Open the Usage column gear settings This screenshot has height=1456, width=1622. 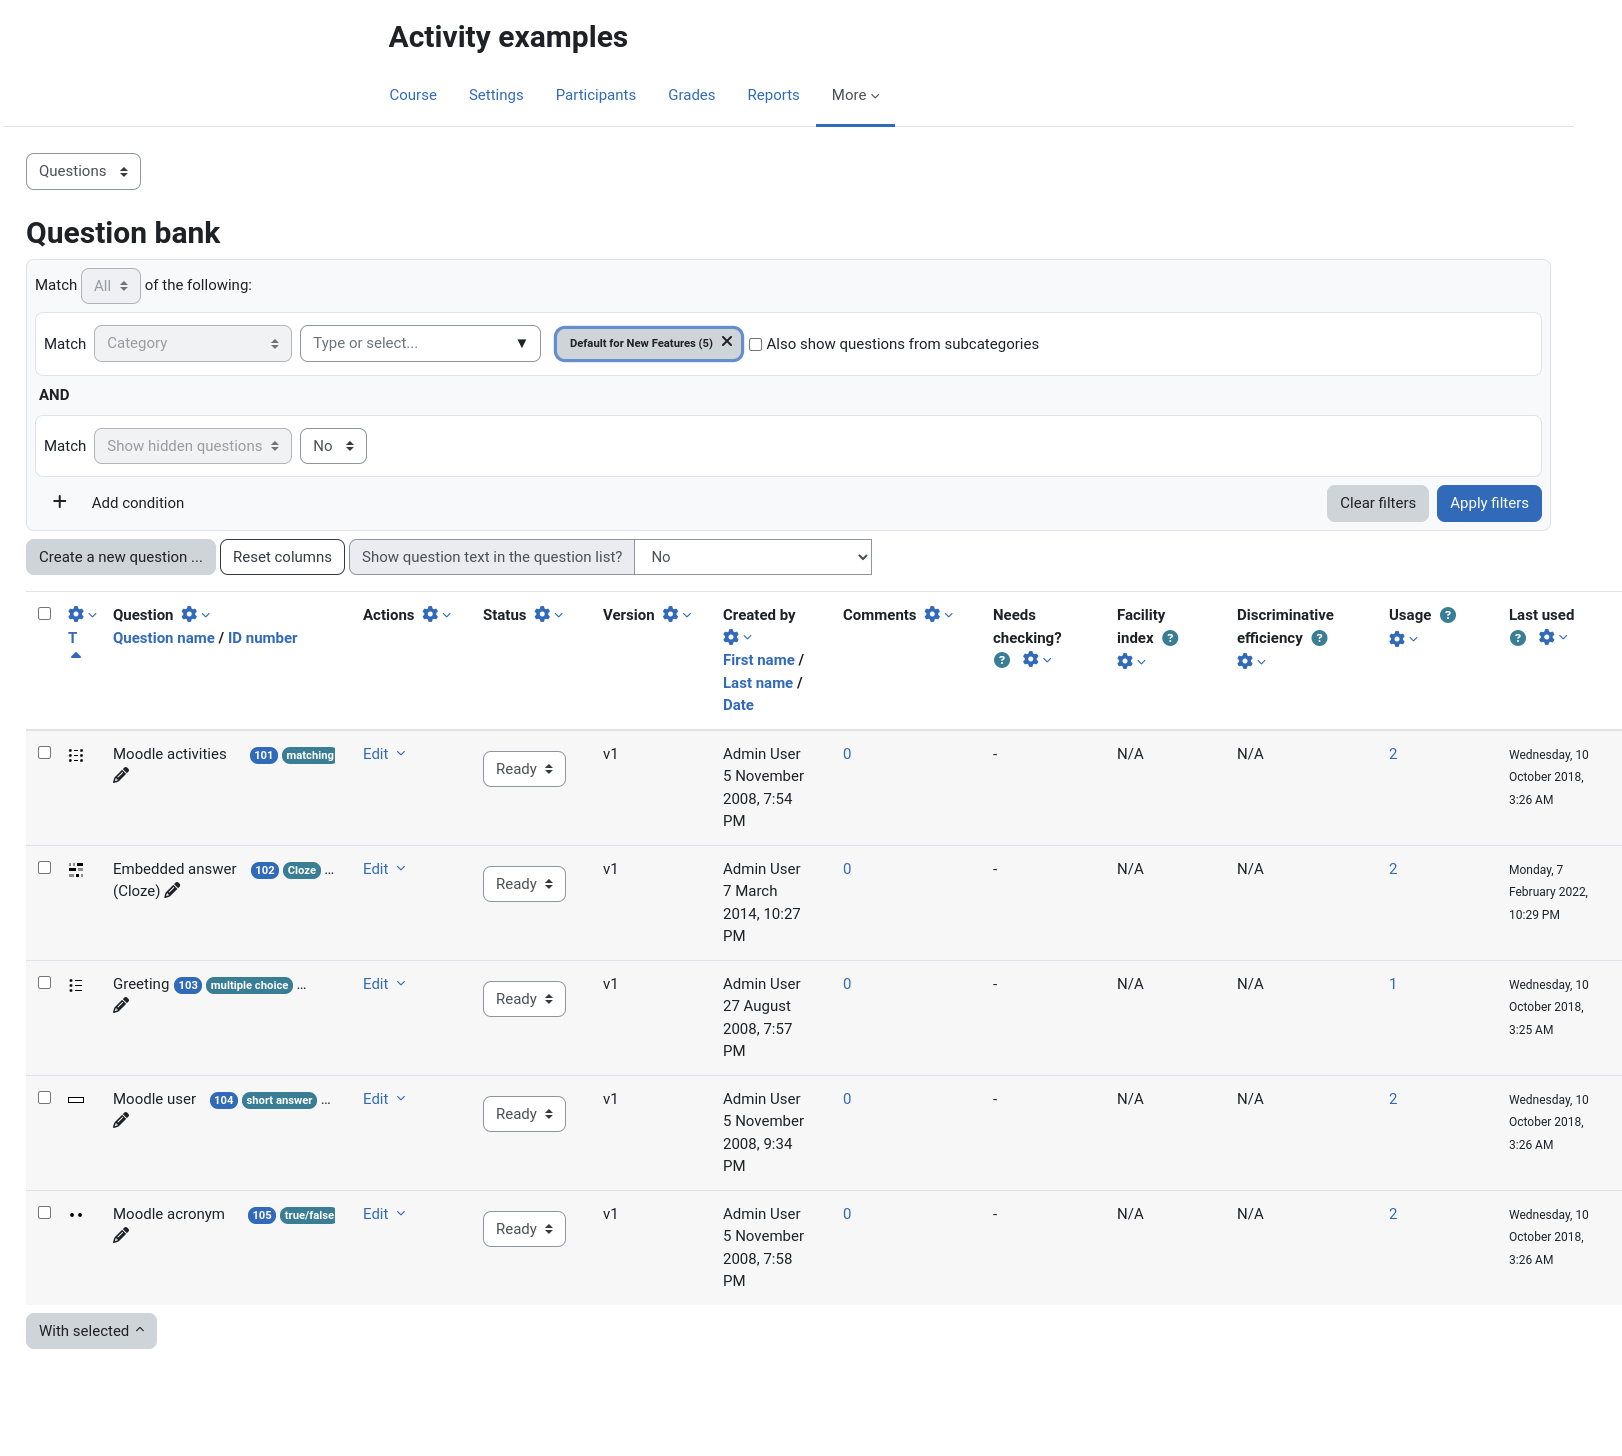coord(1403,640)
